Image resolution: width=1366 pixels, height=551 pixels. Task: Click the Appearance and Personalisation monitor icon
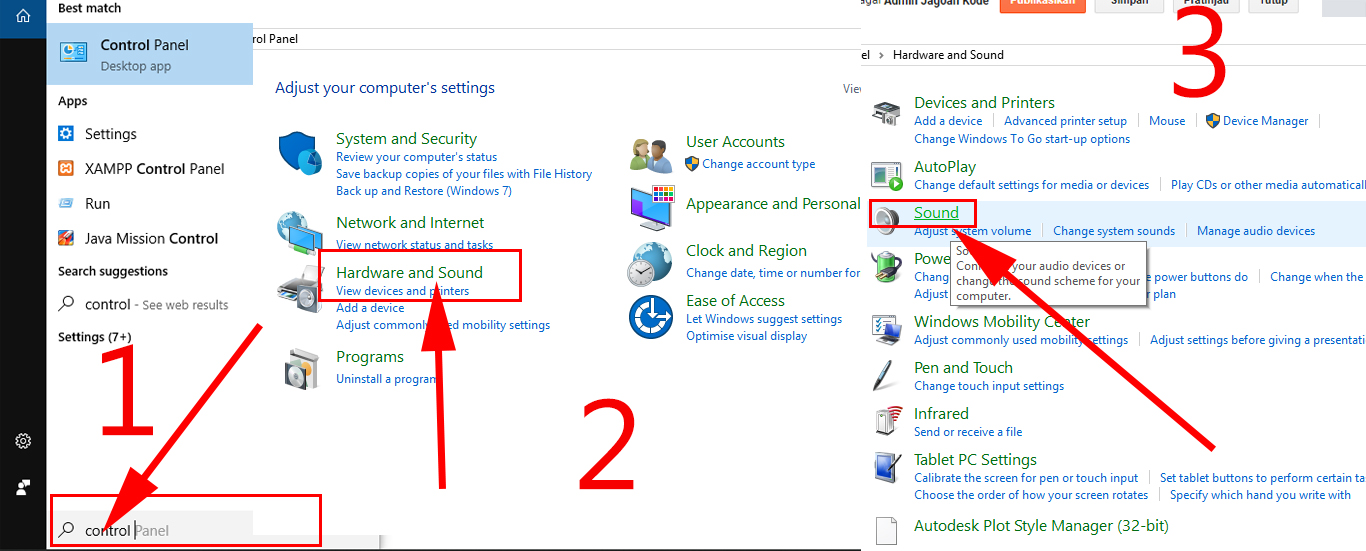coord(651,206)
